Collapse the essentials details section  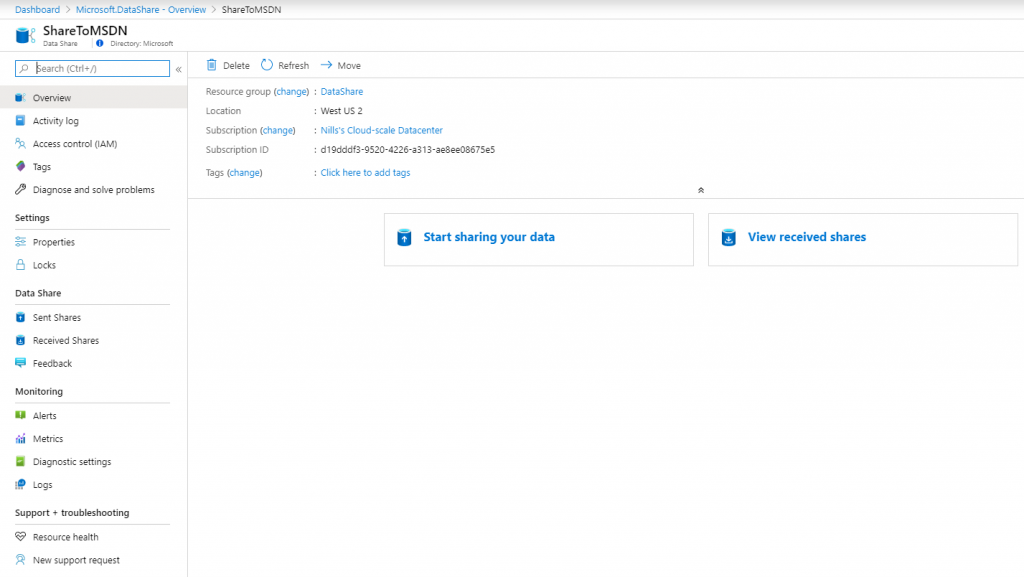click(701, 191)
